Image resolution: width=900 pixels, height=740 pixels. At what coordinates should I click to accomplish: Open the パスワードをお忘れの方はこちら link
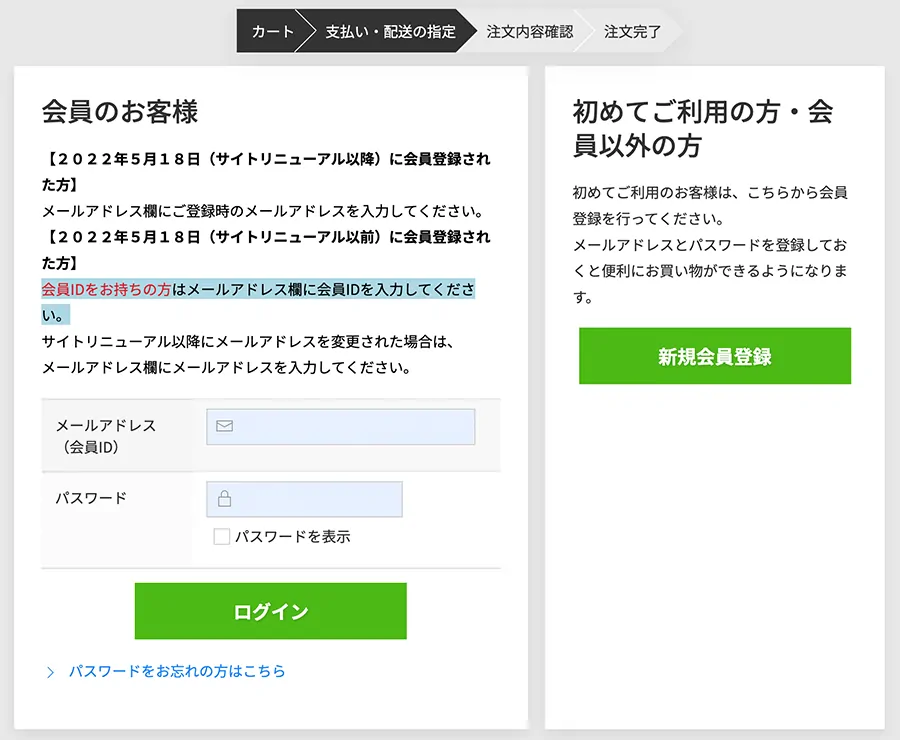point(177,671)
